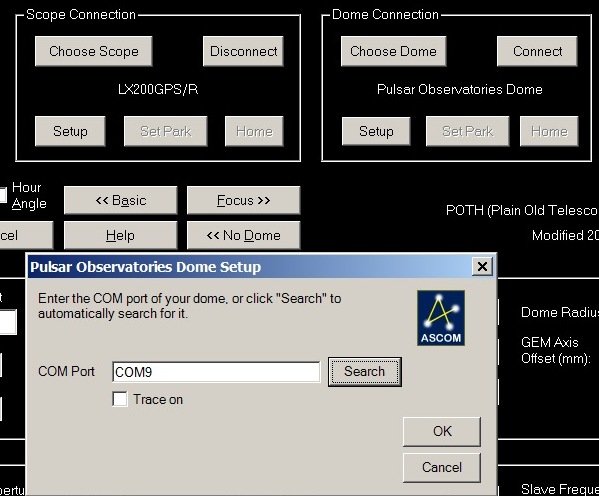This screenshot has height=496, width=599.
Task: Click the Dome Radius label
Action: (560, 312)
